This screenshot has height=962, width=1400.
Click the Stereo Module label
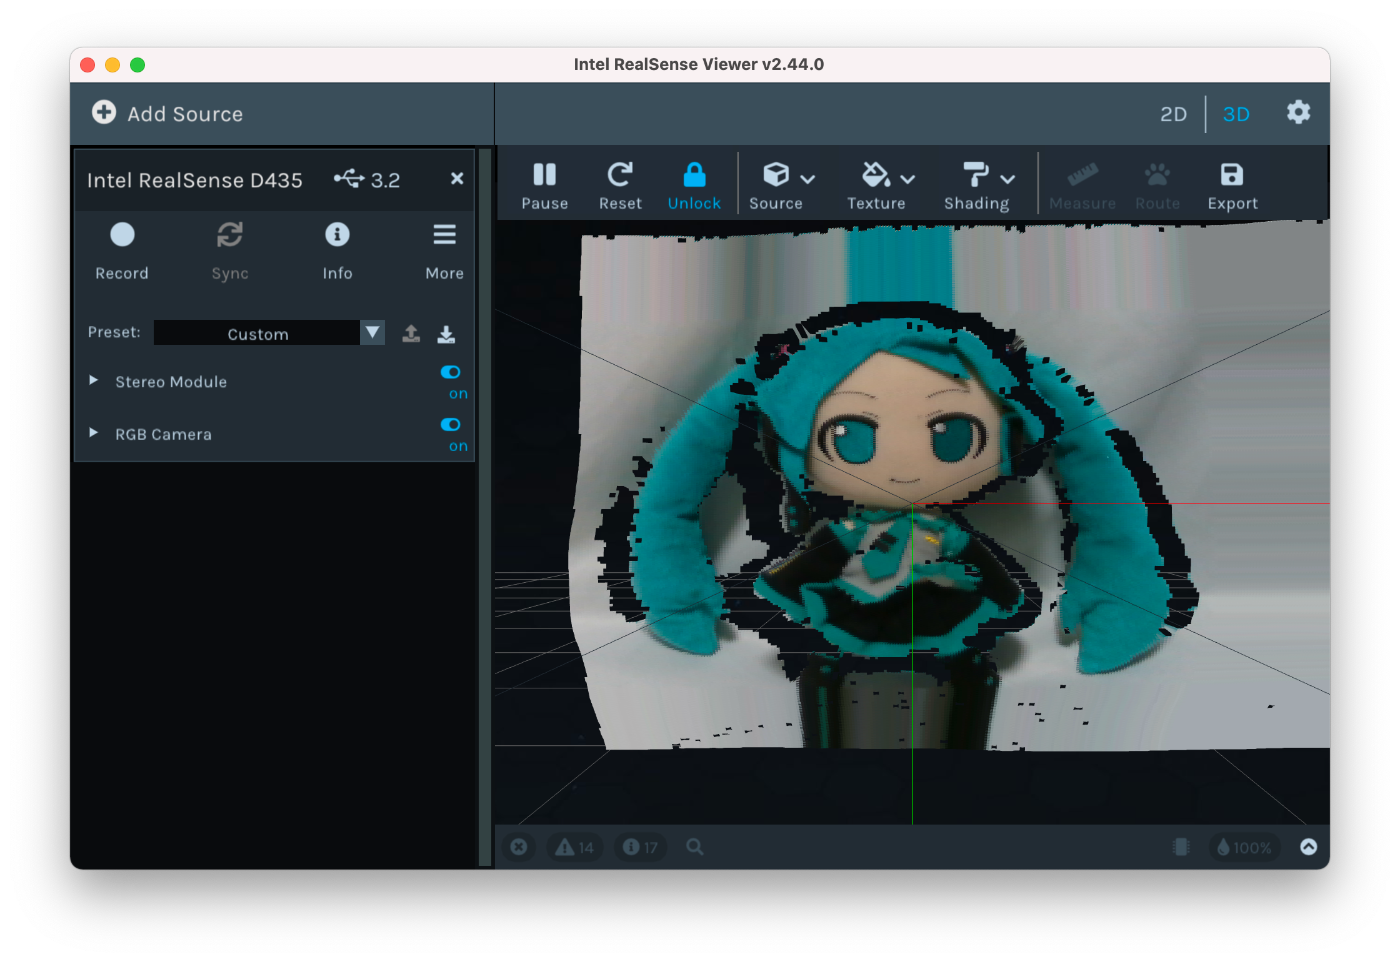click(171, 382)
